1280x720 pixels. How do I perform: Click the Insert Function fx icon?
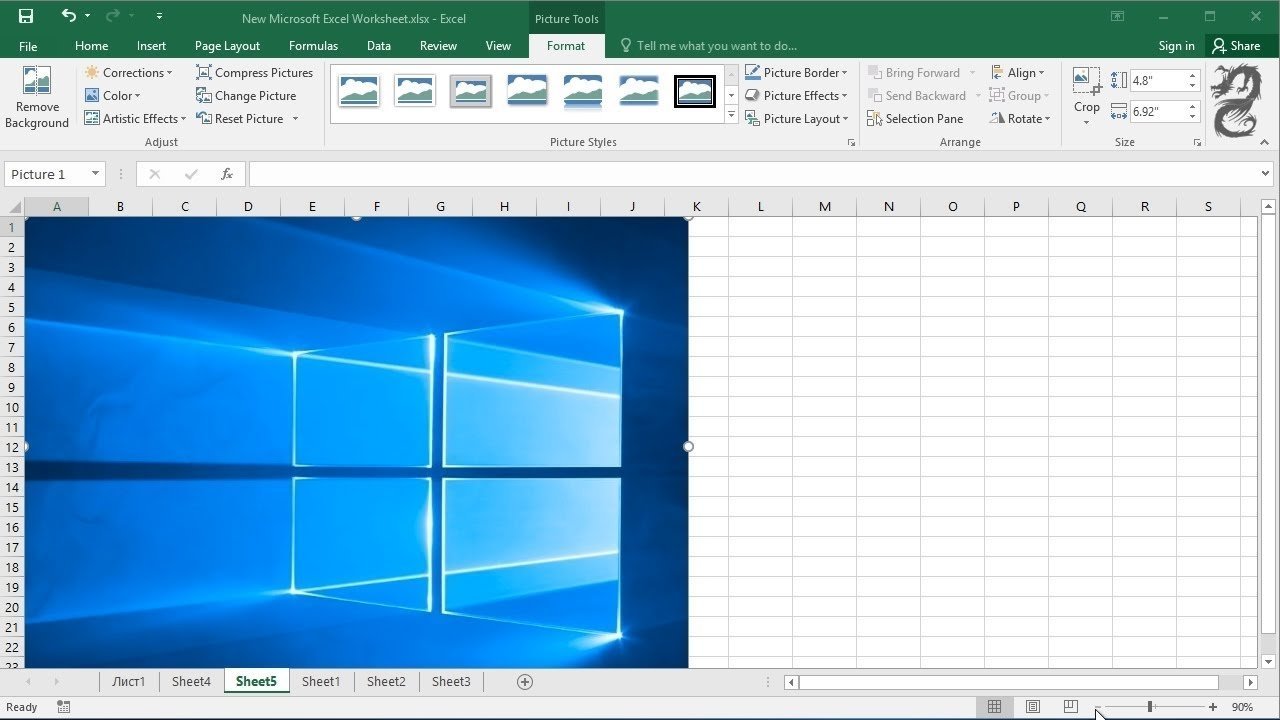click(x=227, y=174)
